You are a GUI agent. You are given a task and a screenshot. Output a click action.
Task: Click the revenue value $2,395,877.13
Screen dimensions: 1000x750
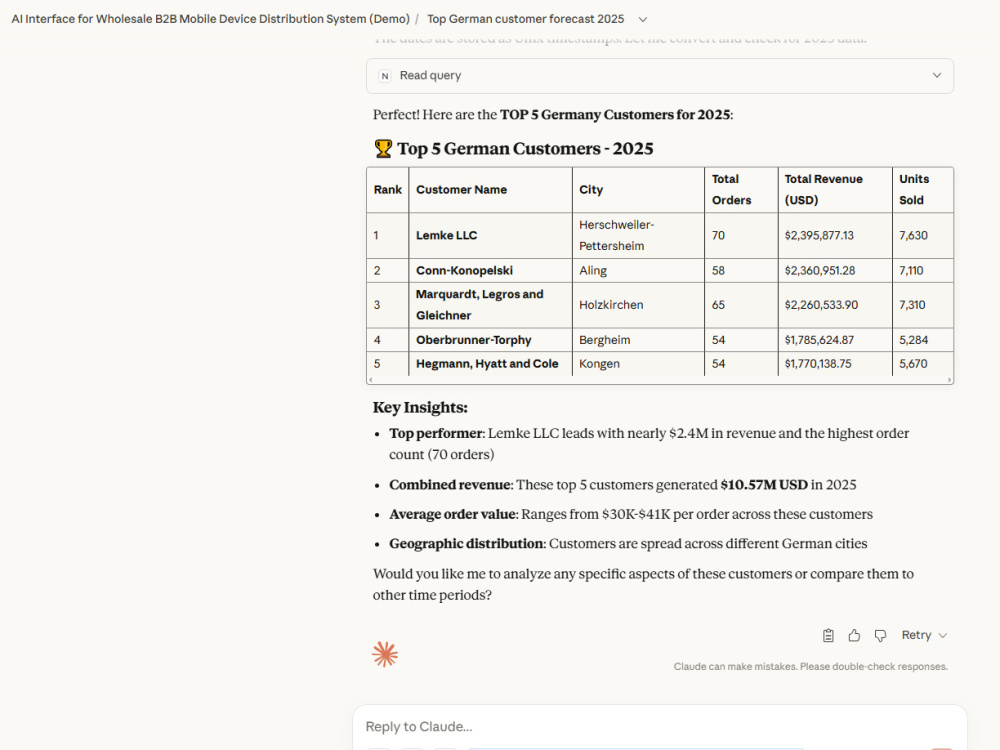coord(819,235)
